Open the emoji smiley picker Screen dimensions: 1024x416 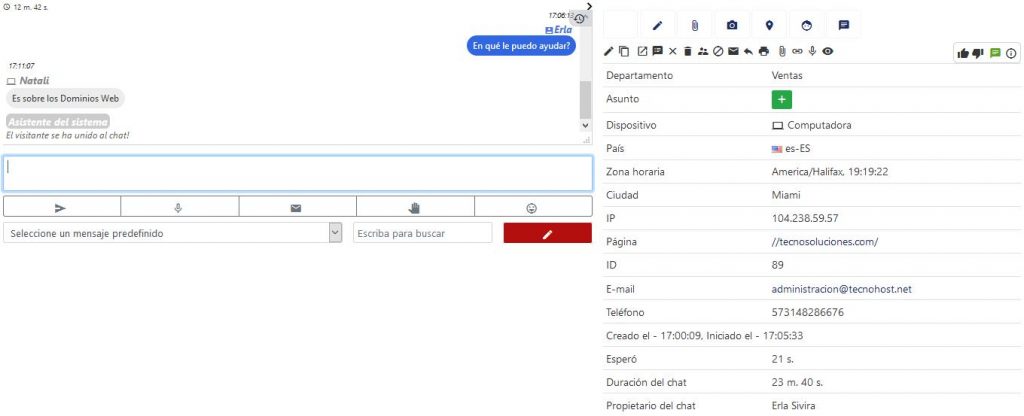[x=532, y=207]
